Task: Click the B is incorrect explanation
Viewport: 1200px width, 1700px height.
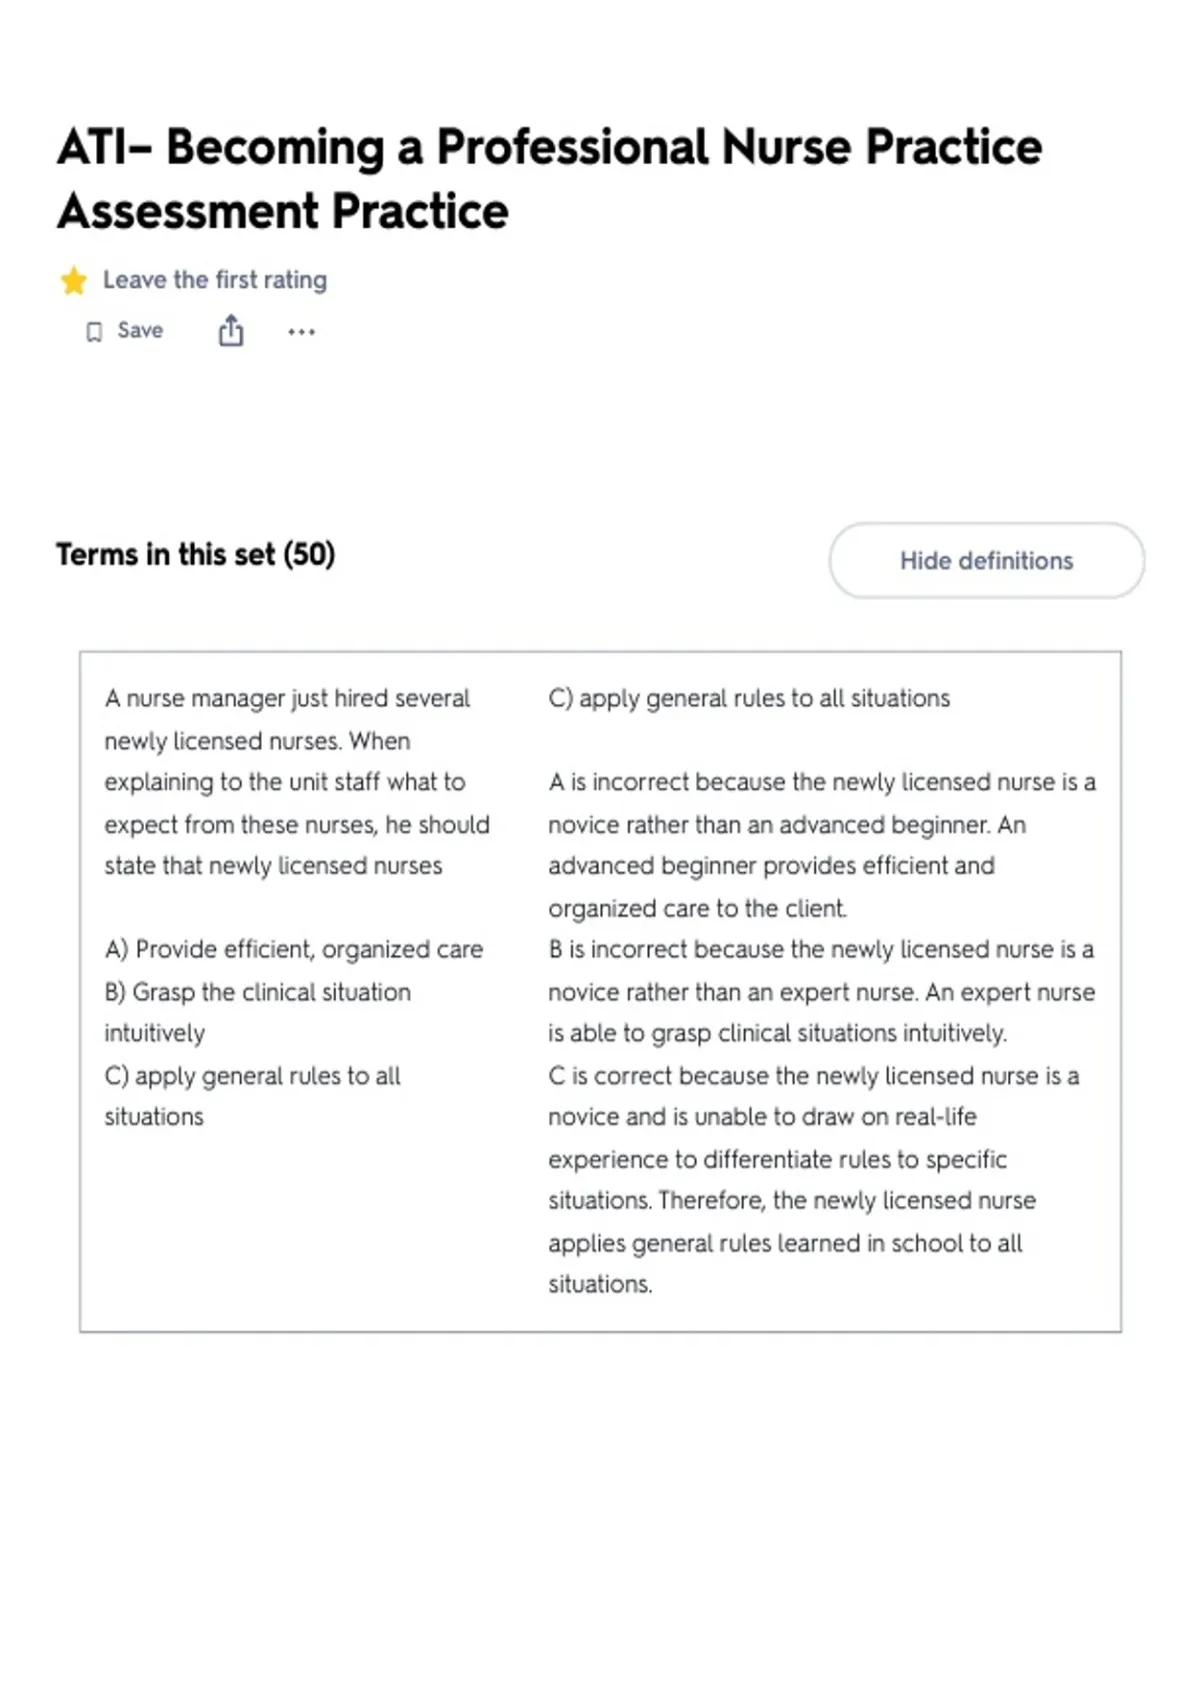Action: pos(822,991)
